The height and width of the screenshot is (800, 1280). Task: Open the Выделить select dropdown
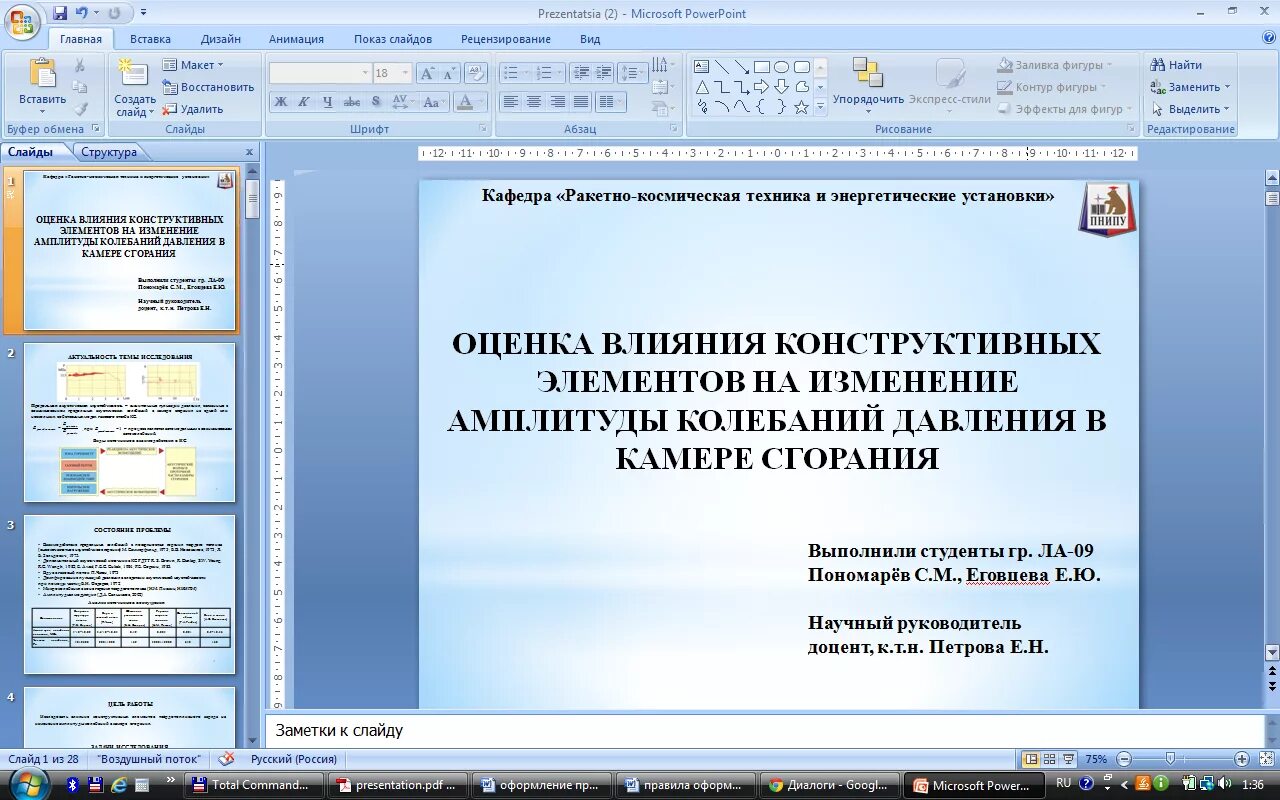pyautogui.click(x=1190, y=109)
